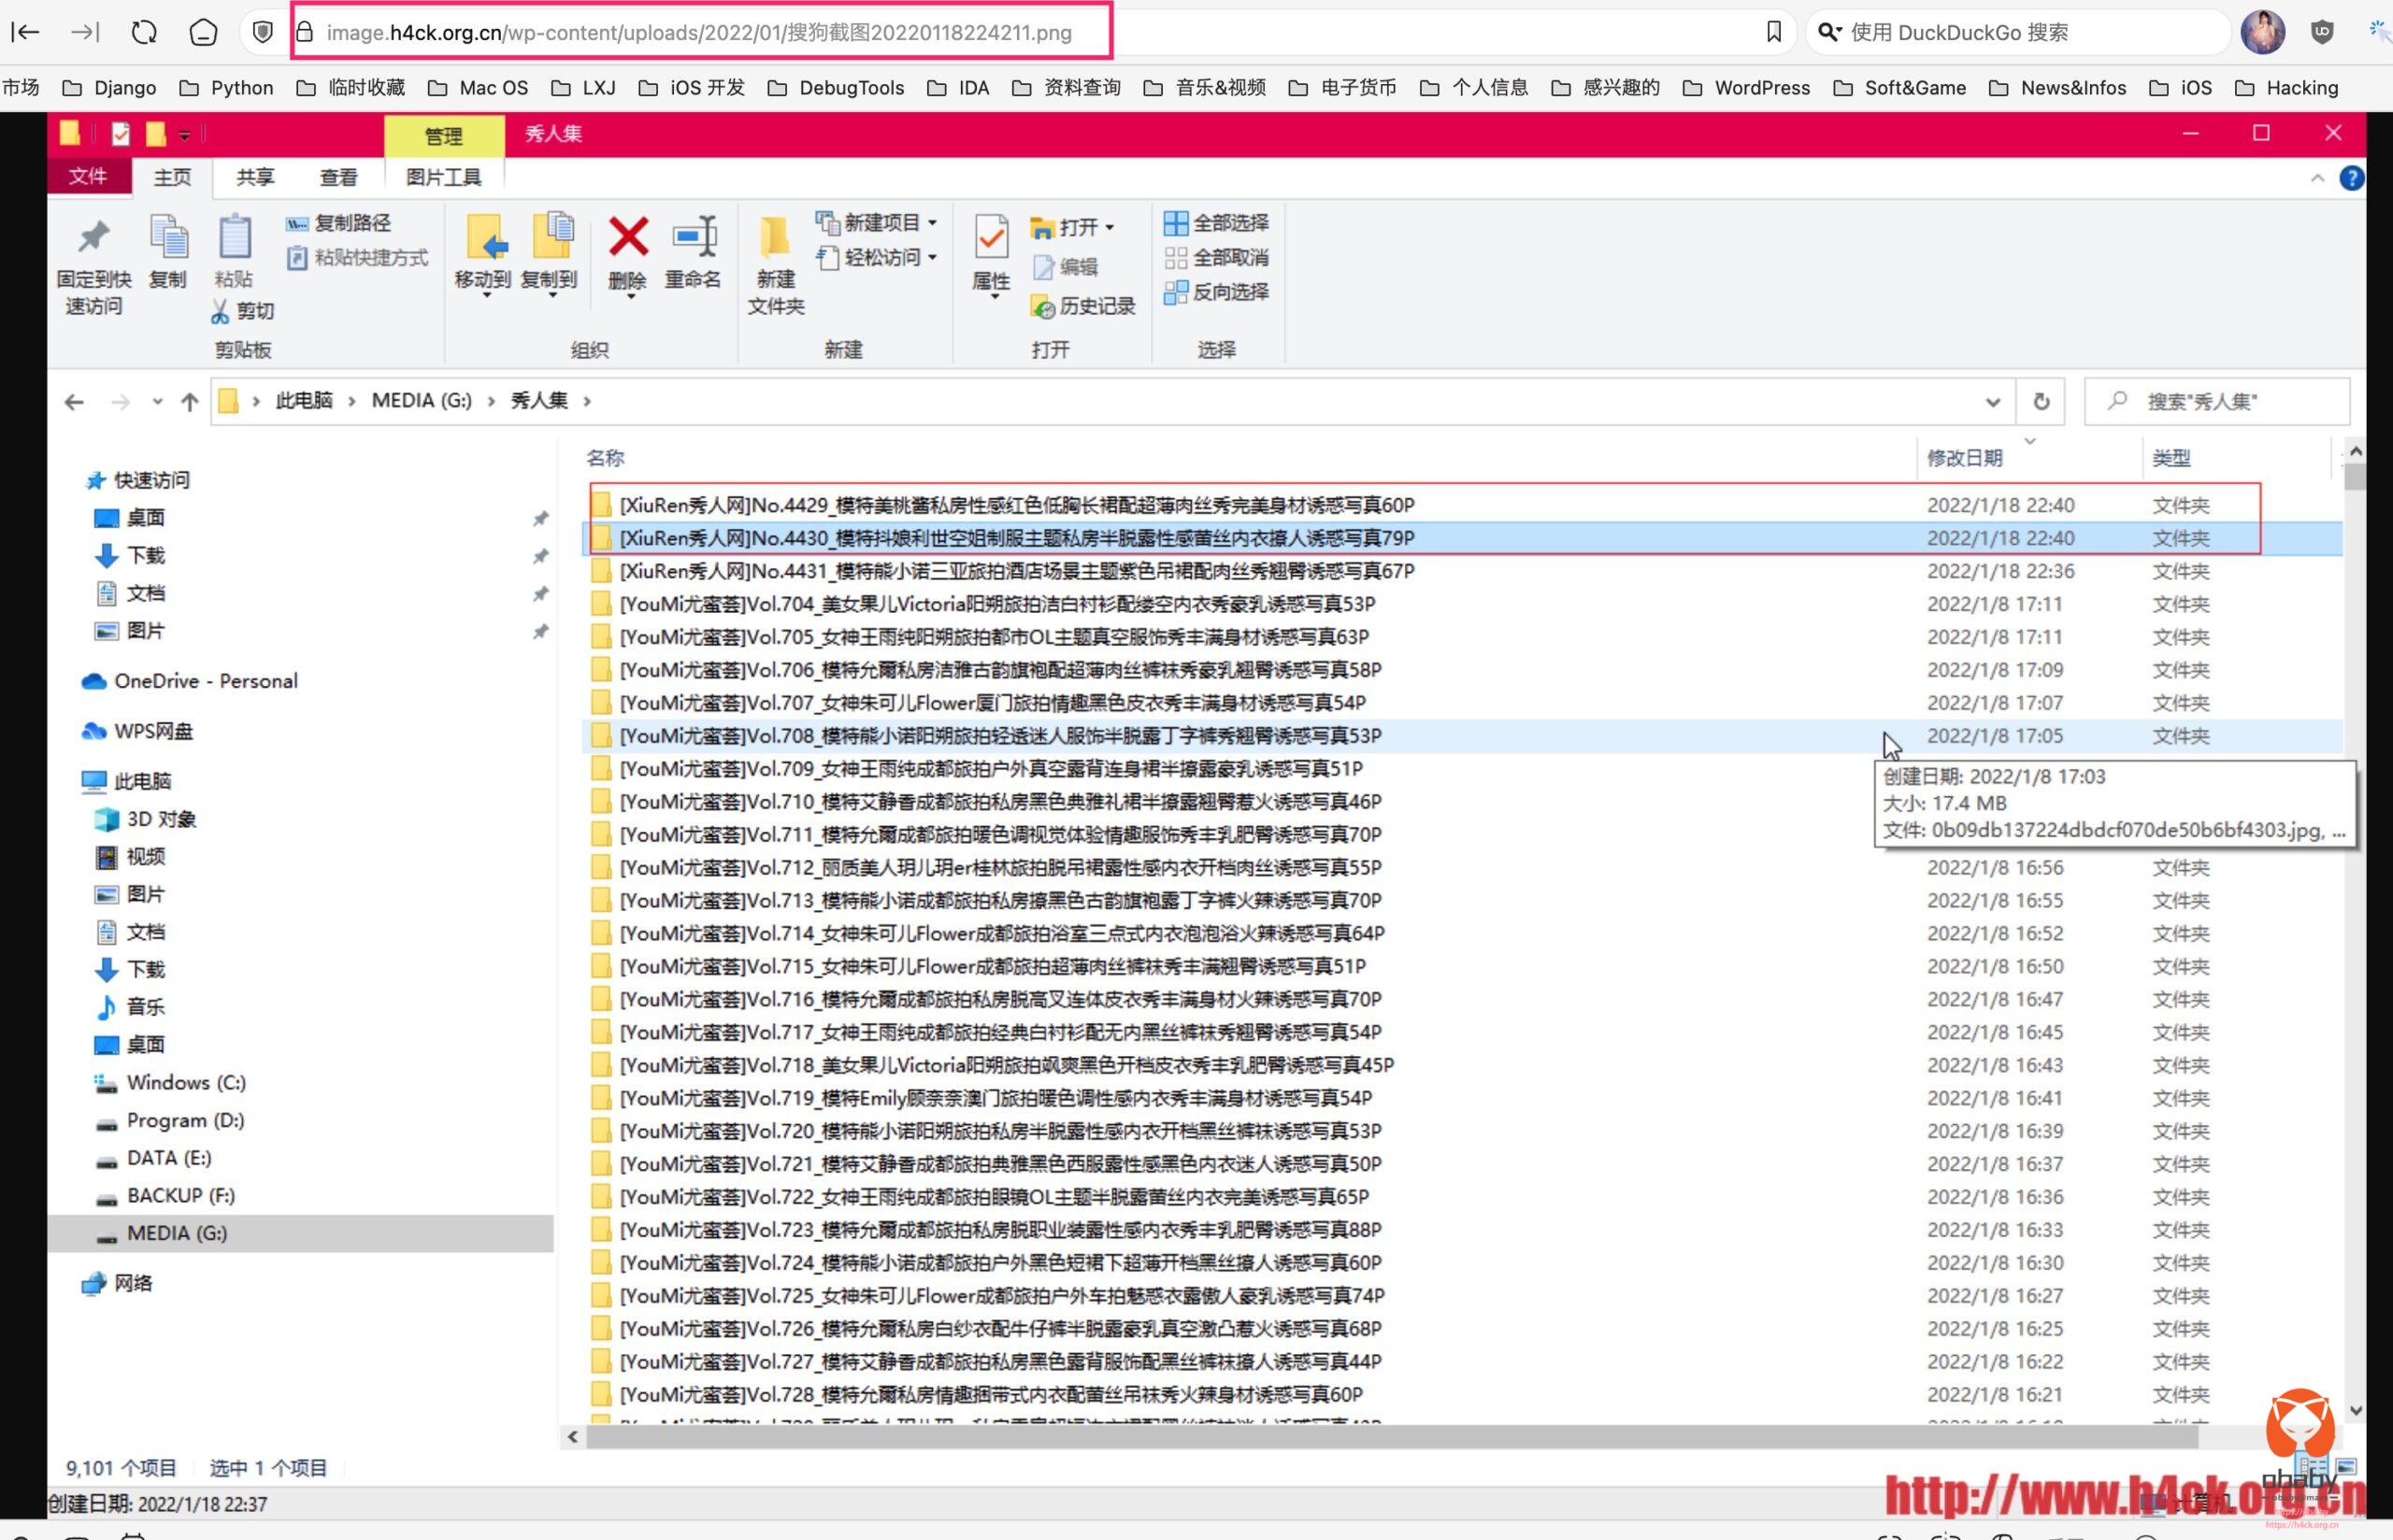The width and height of the screenshot is (2393, 1540).
Task: Click the Cut scissors icon
Action: (220, 312)
